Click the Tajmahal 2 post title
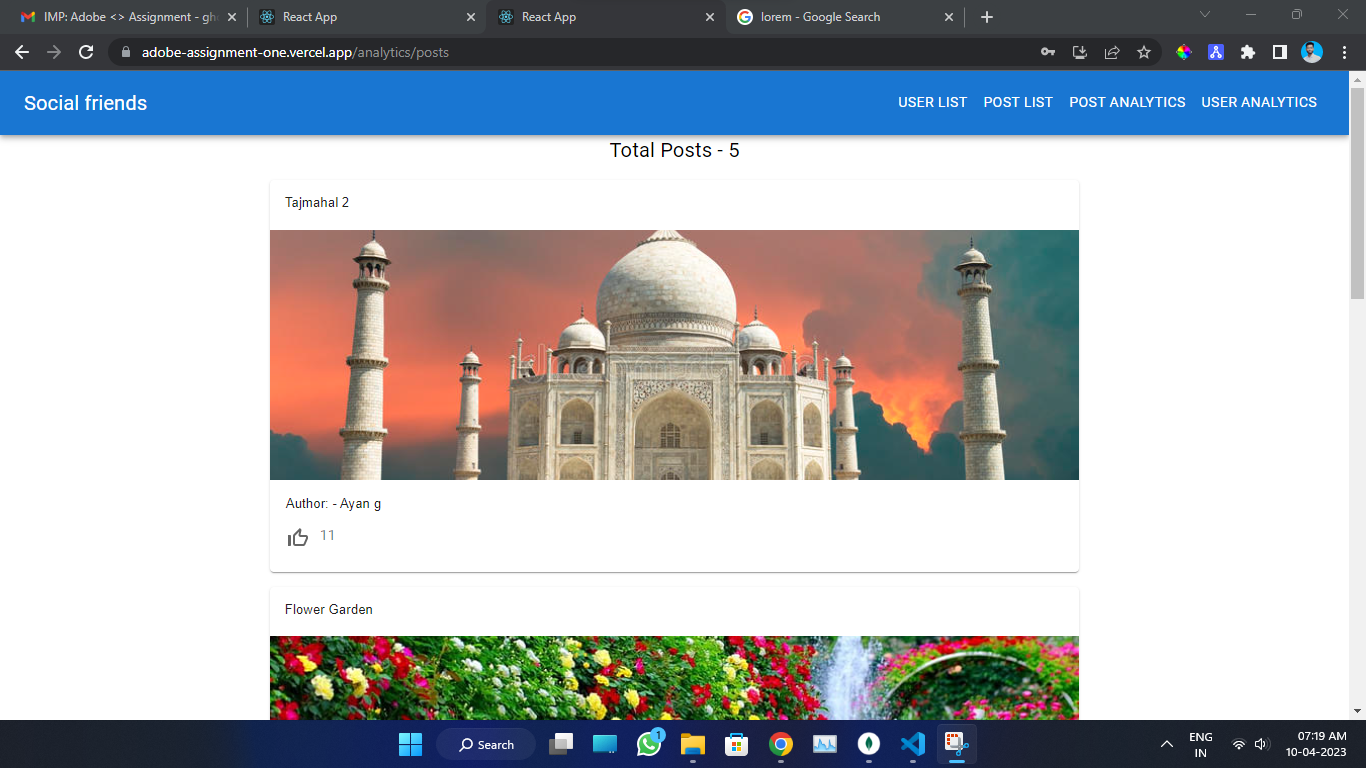 (x=317, y=203)
